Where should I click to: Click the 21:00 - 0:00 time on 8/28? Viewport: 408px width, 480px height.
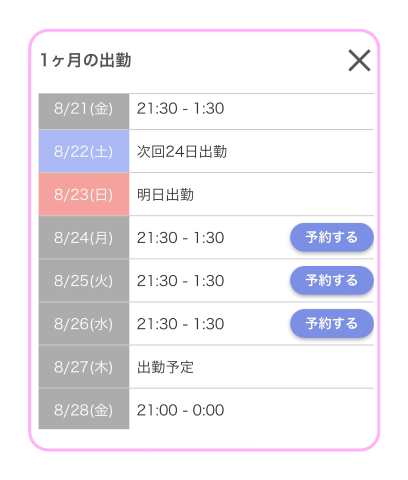180,410
